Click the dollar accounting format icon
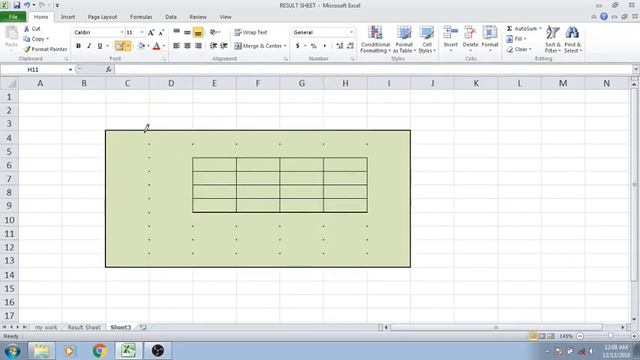 [298, 46]
